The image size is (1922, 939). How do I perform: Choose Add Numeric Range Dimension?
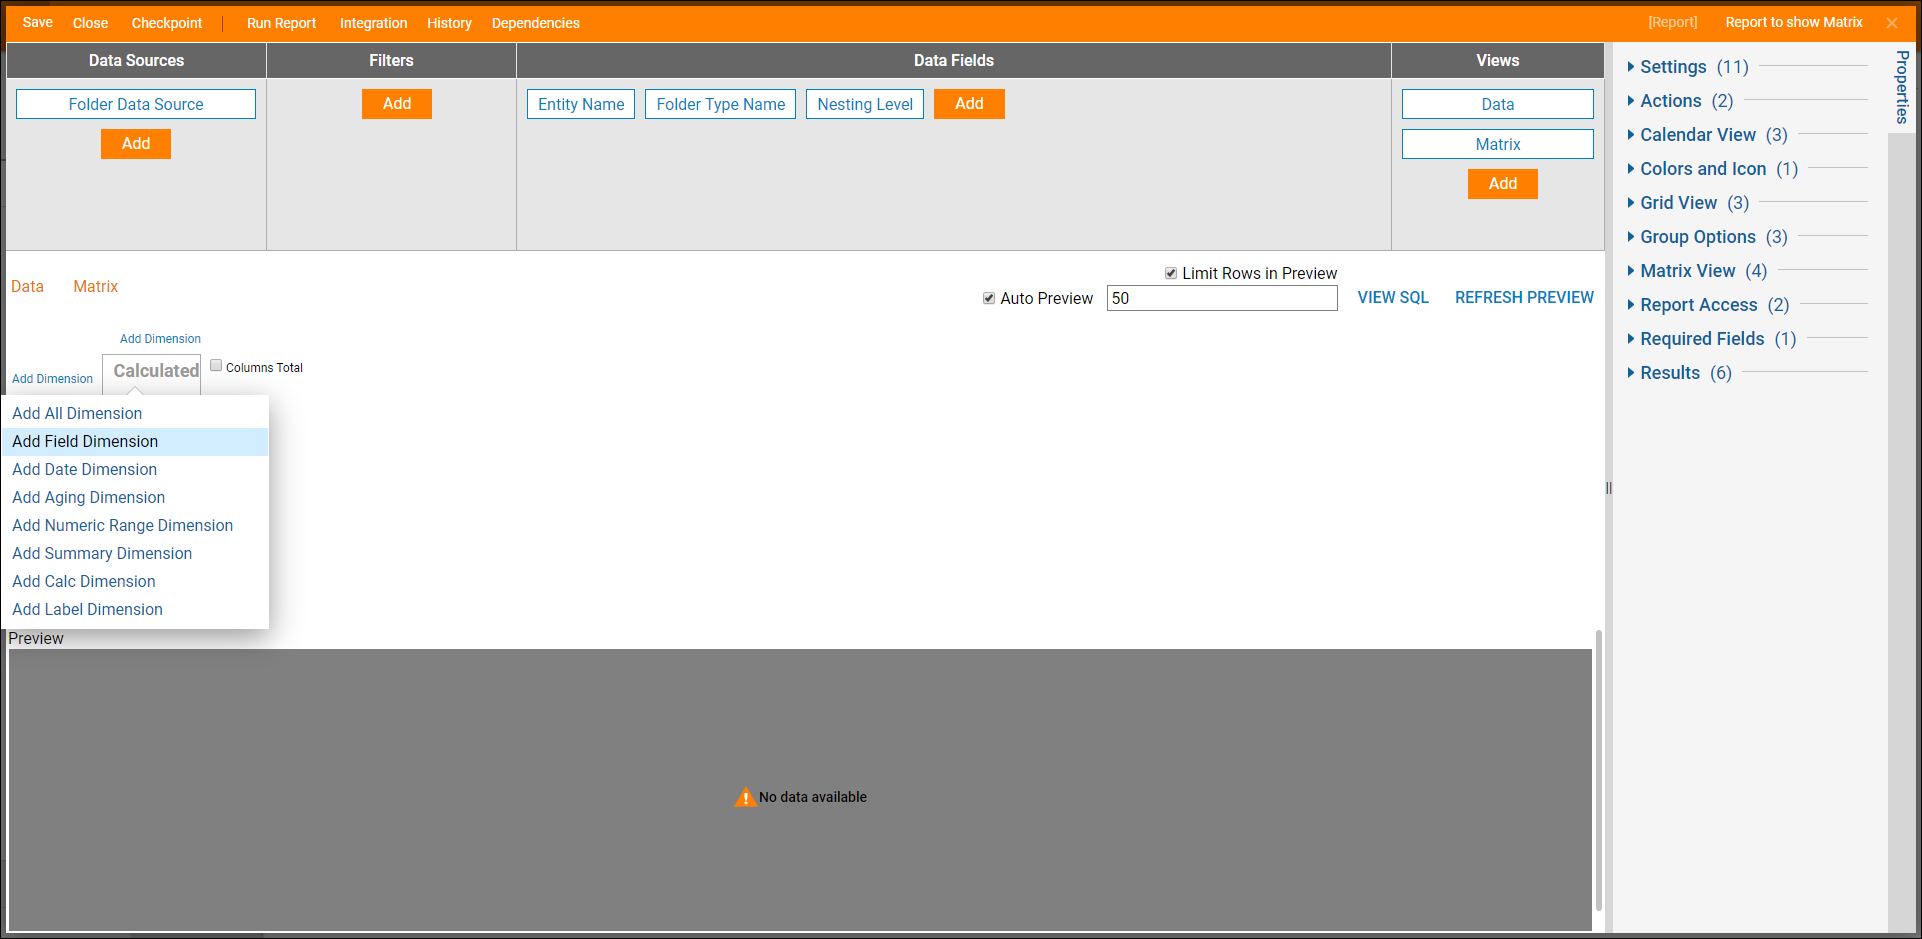135,525
